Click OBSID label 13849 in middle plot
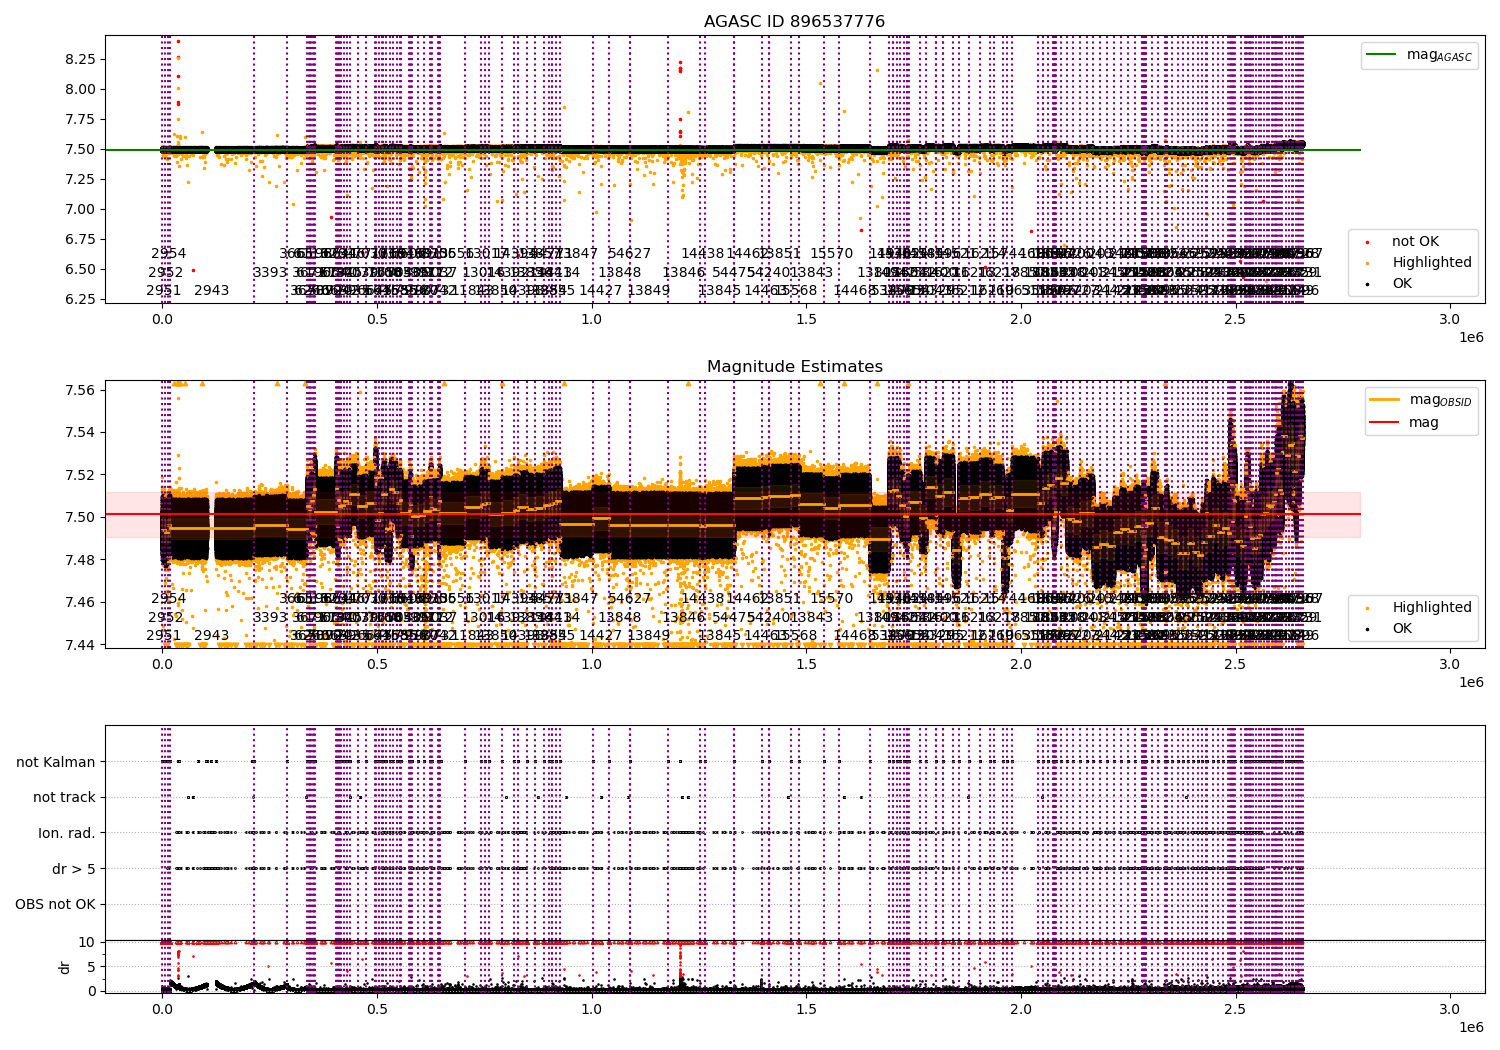 [649, 636]
